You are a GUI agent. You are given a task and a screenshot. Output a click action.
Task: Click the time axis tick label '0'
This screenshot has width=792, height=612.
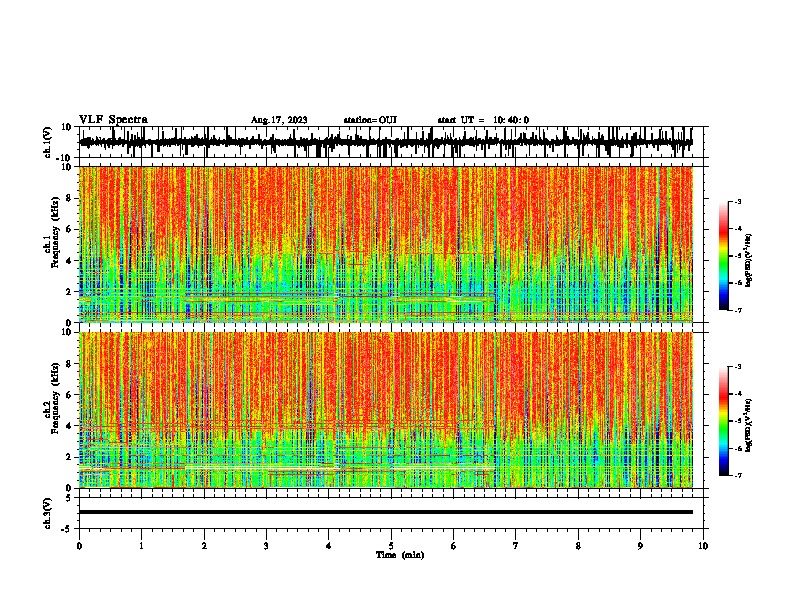click(79, 546)
